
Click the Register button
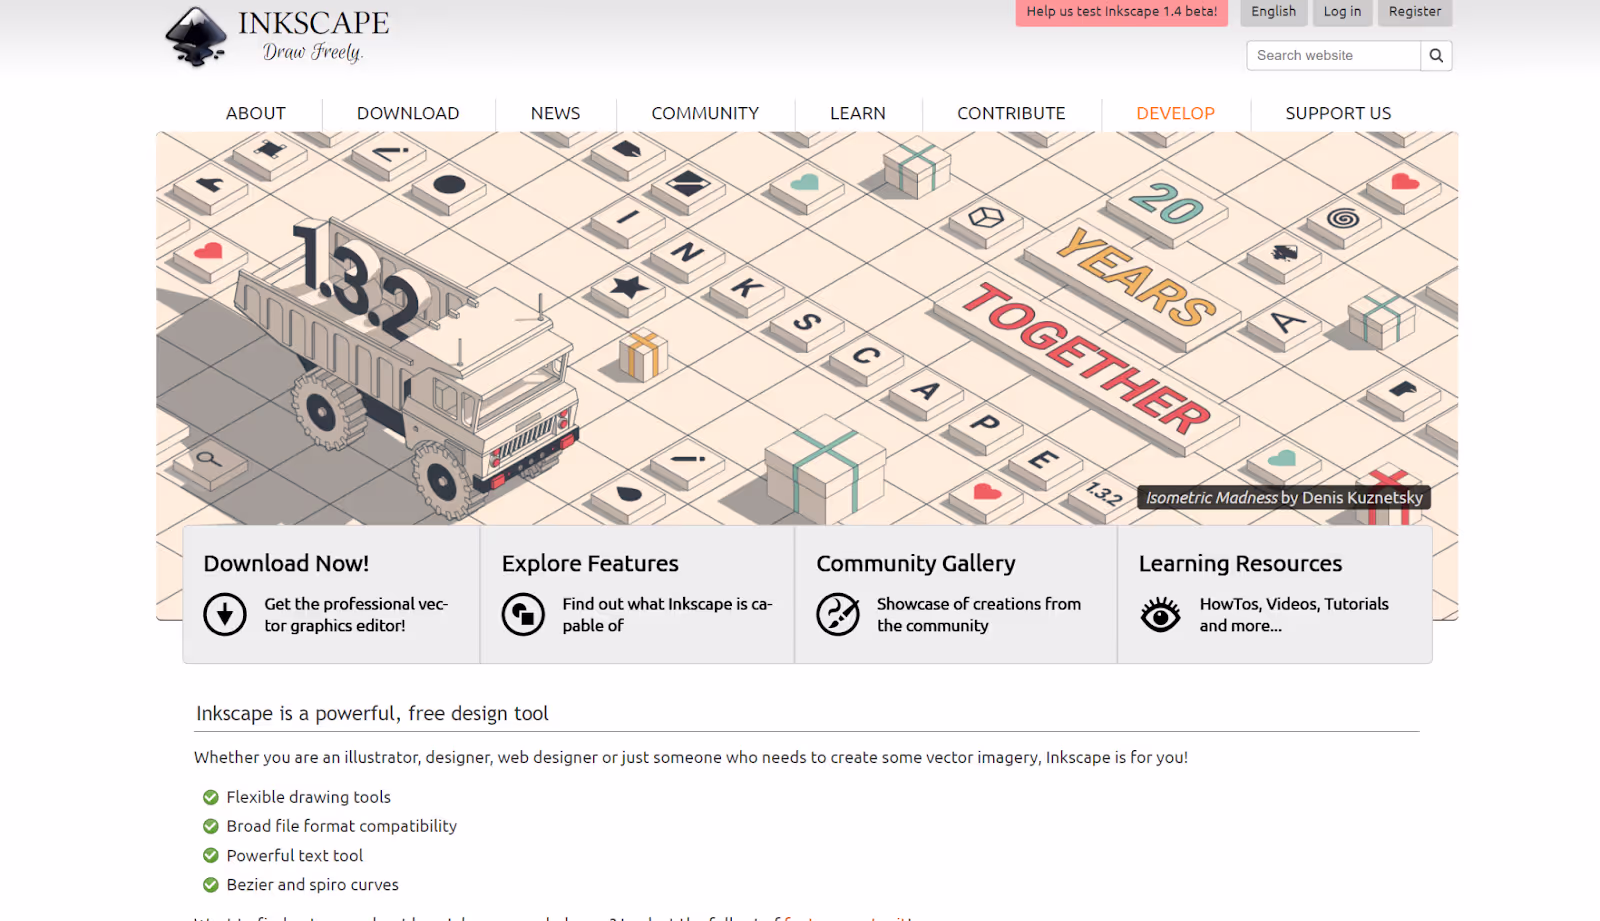[1413, 12]
